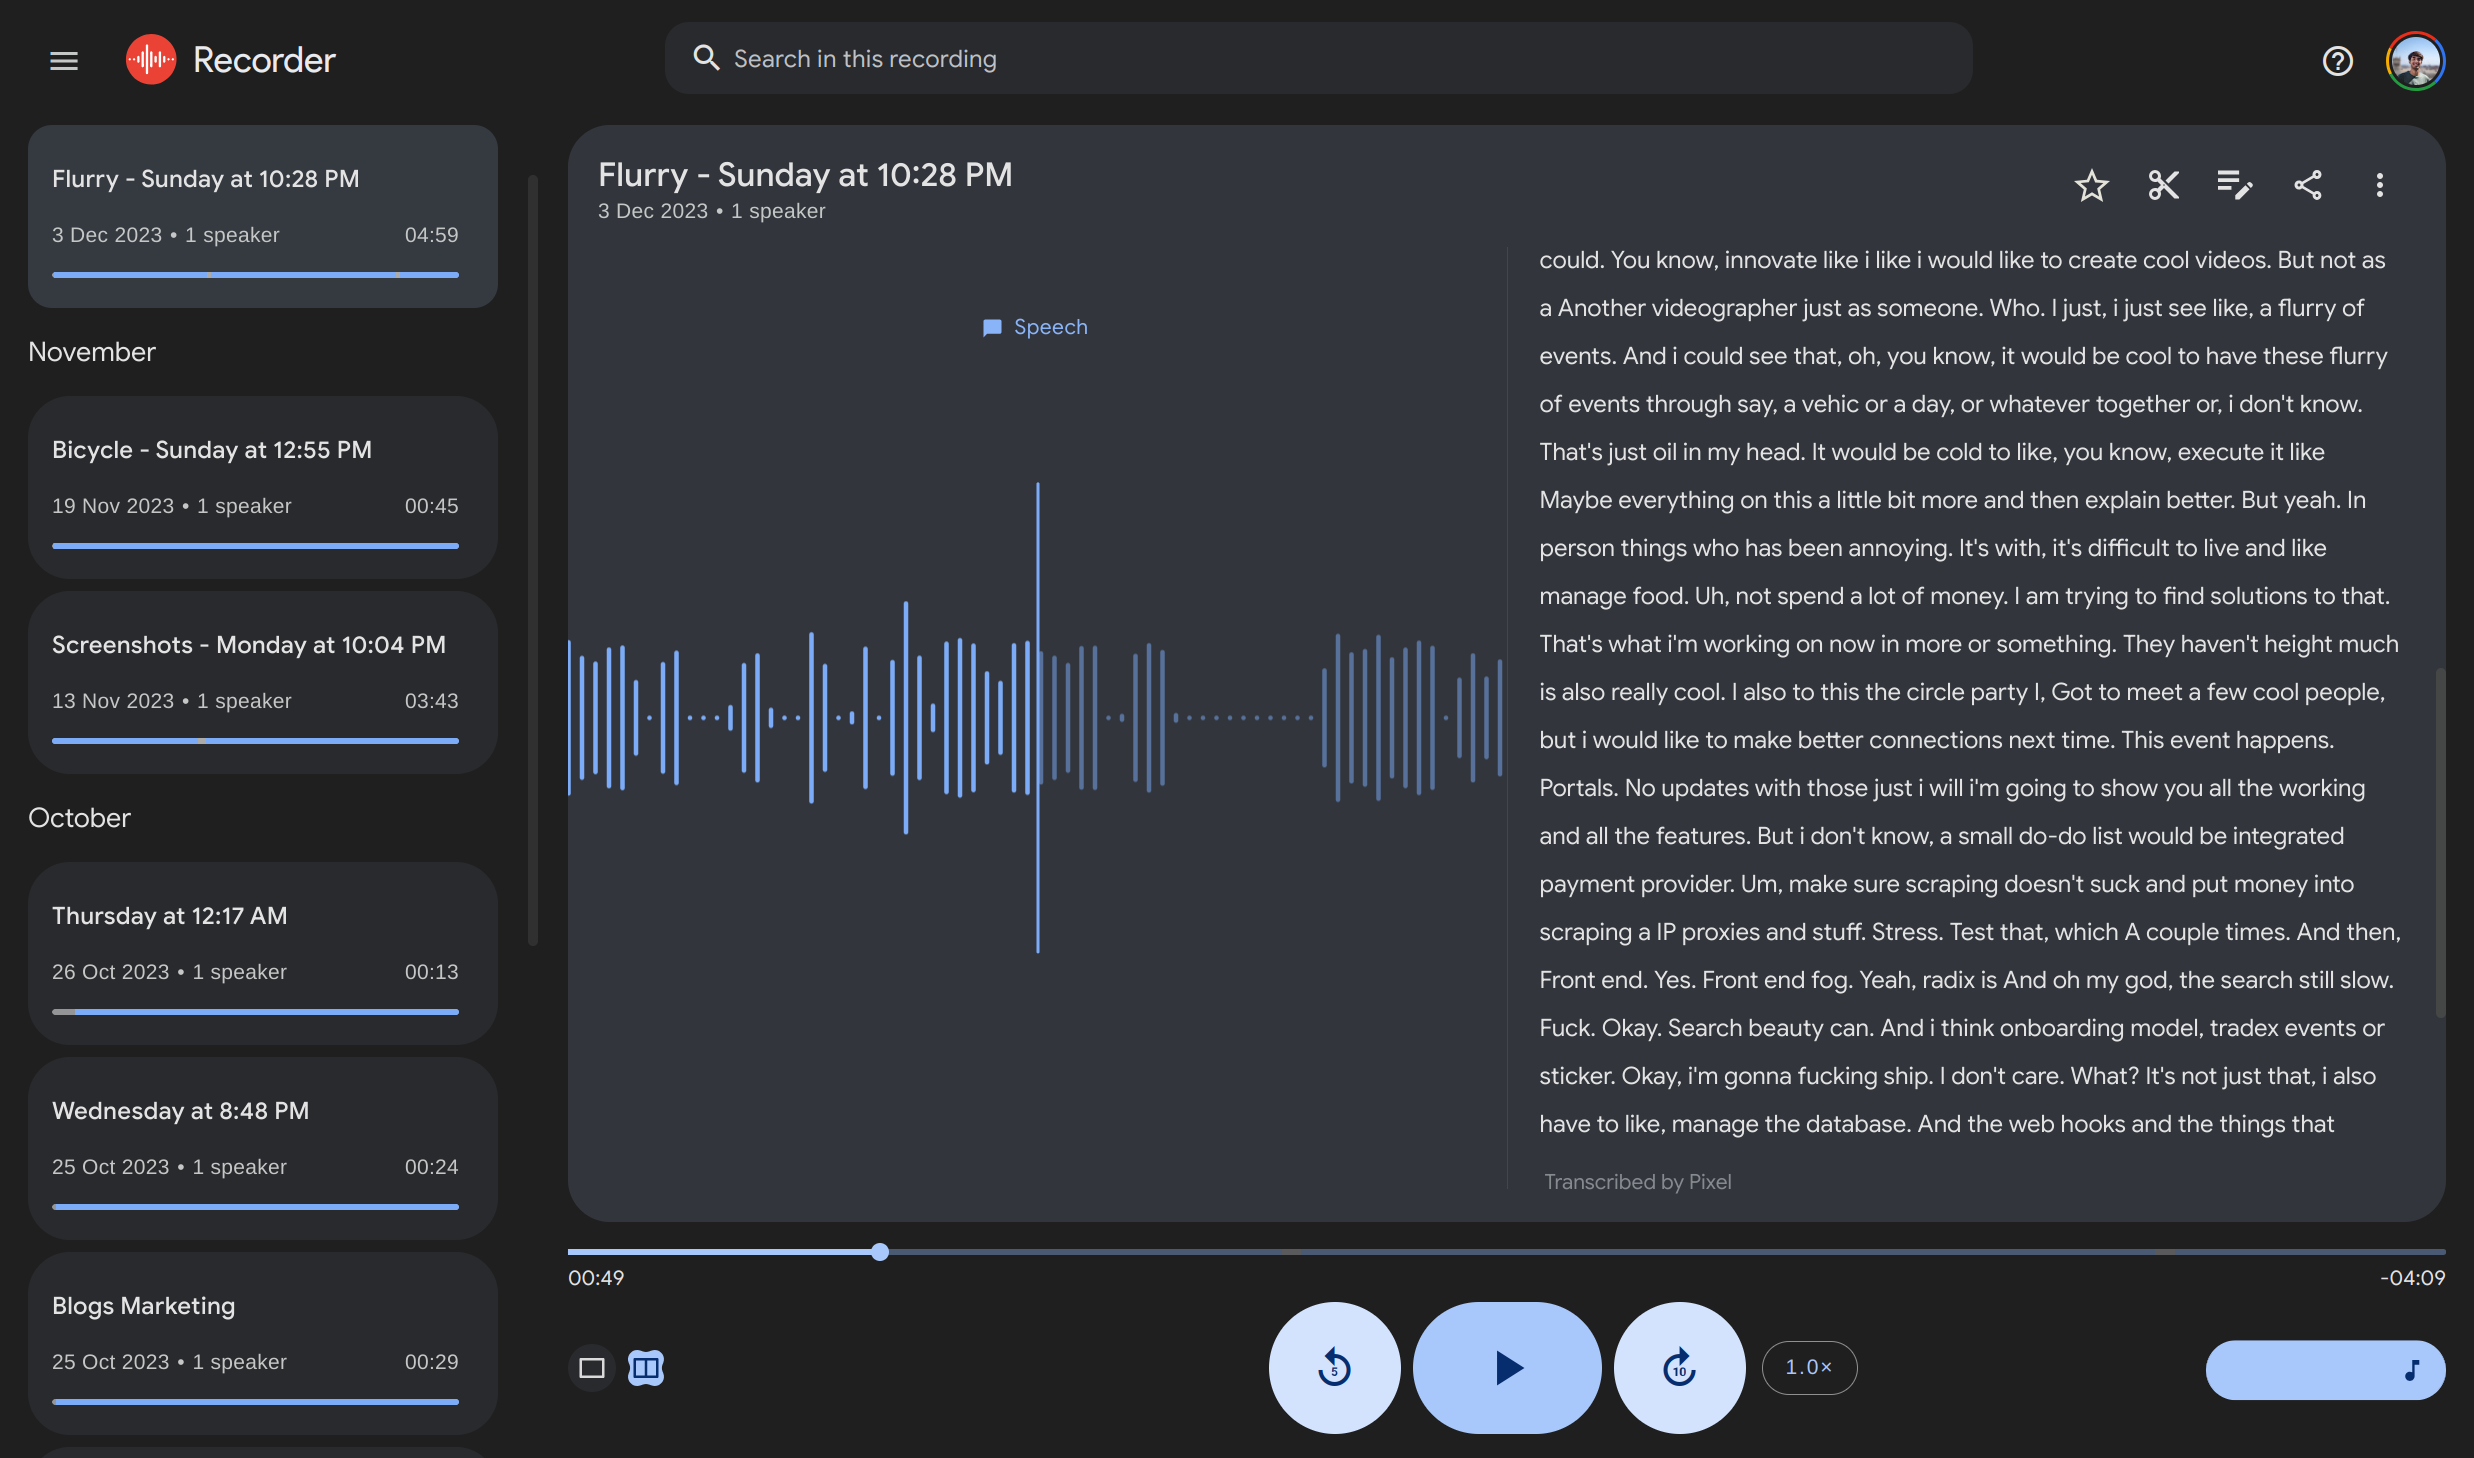
Task: Click the -04:09 remaining time label
Action: coord(2412,1278)
